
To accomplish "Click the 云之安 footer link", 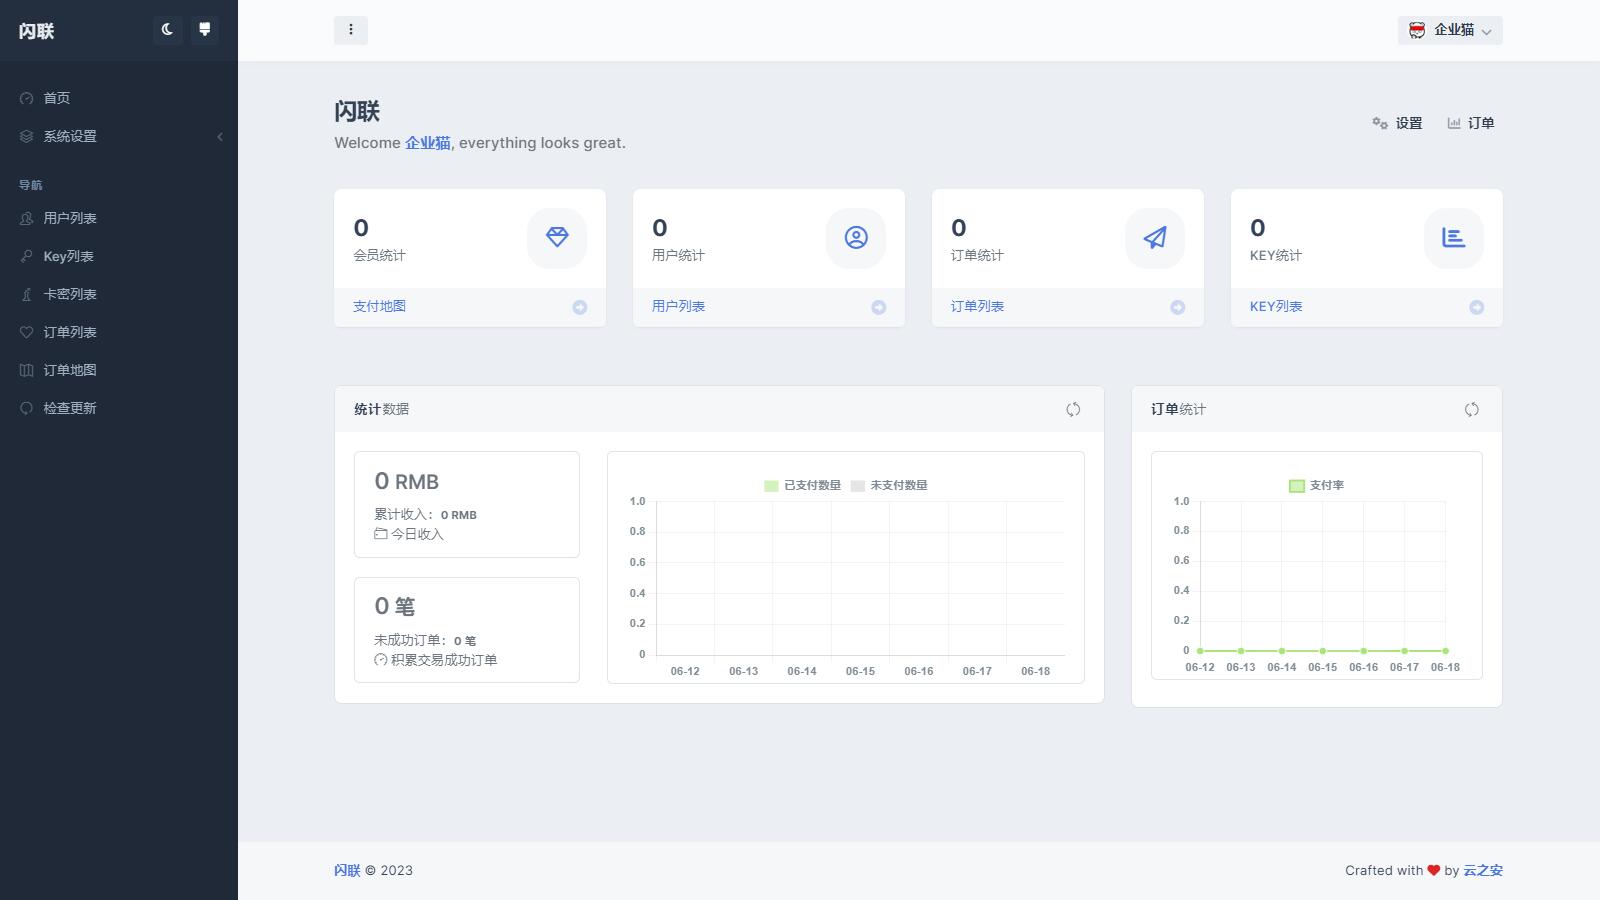I will [x=1483, y=871].
